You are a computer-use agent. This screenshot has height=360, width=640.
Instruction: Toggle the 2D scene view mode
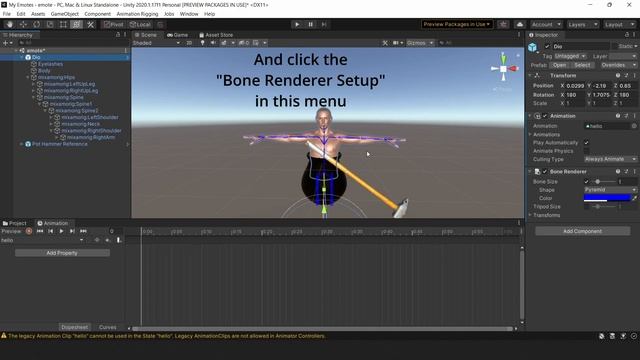189,43
